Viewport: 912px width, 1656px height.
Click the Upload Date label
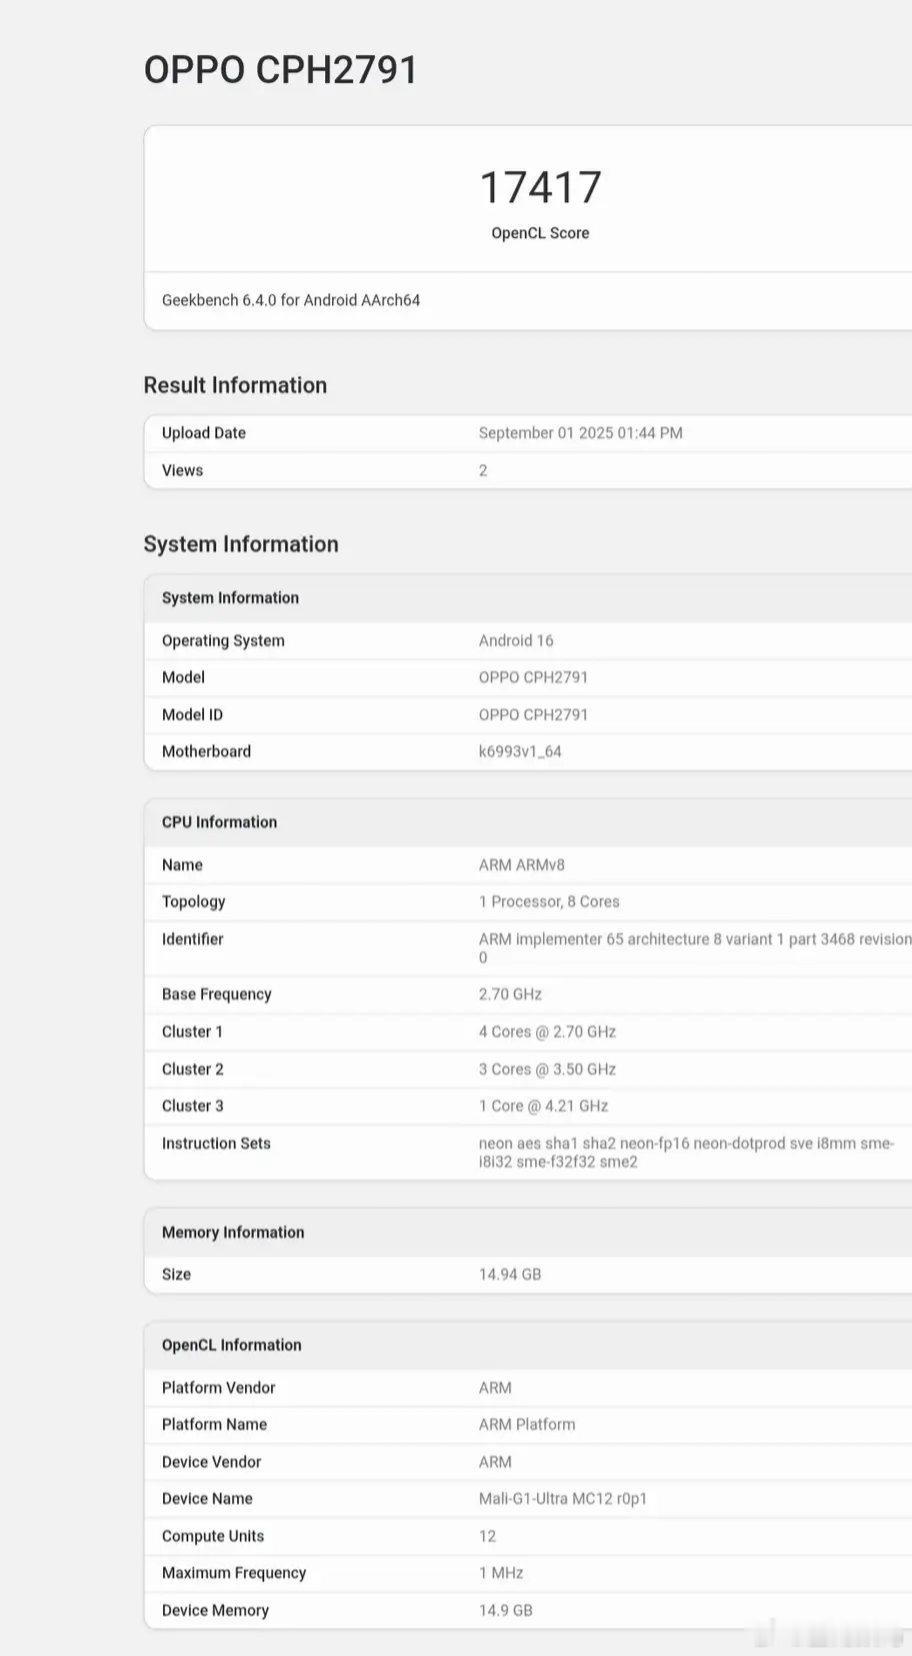(x=204, y=433)
